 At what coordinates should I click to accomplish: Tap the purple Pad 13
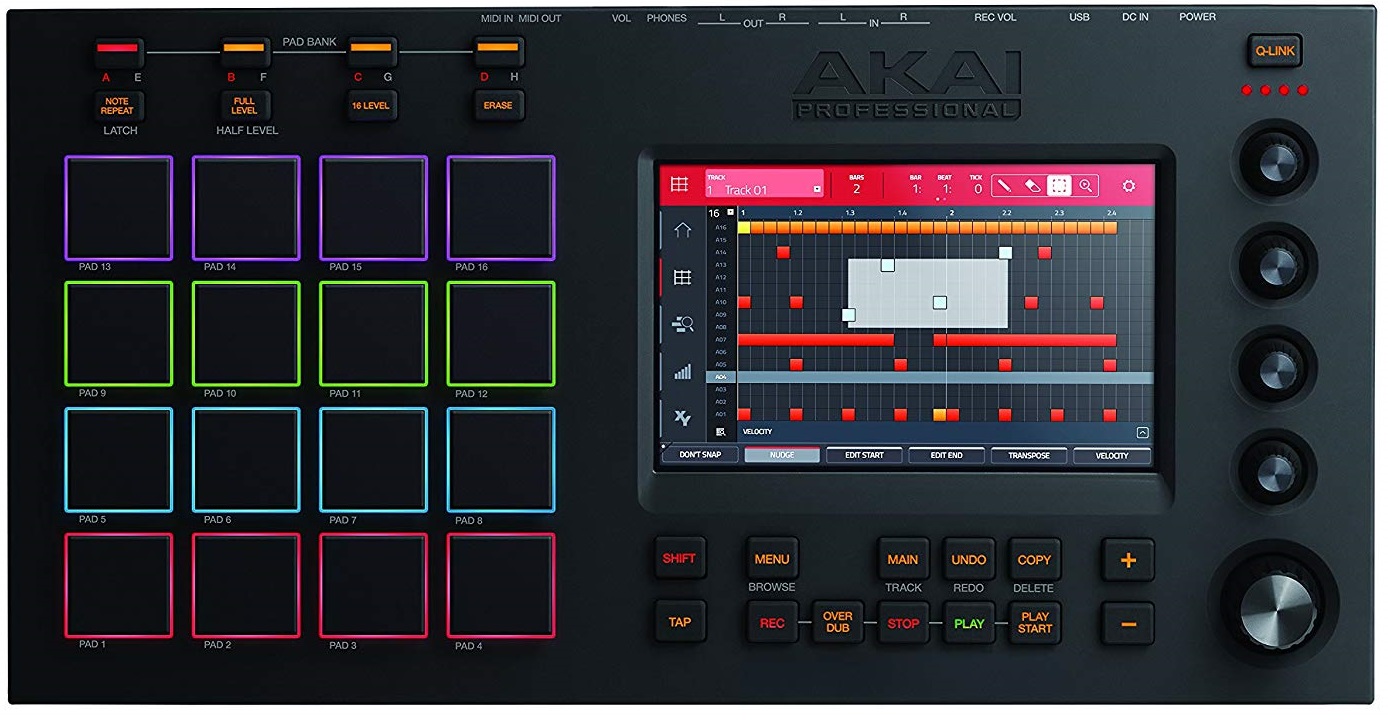pyautogui.click(x=119, y=208)
